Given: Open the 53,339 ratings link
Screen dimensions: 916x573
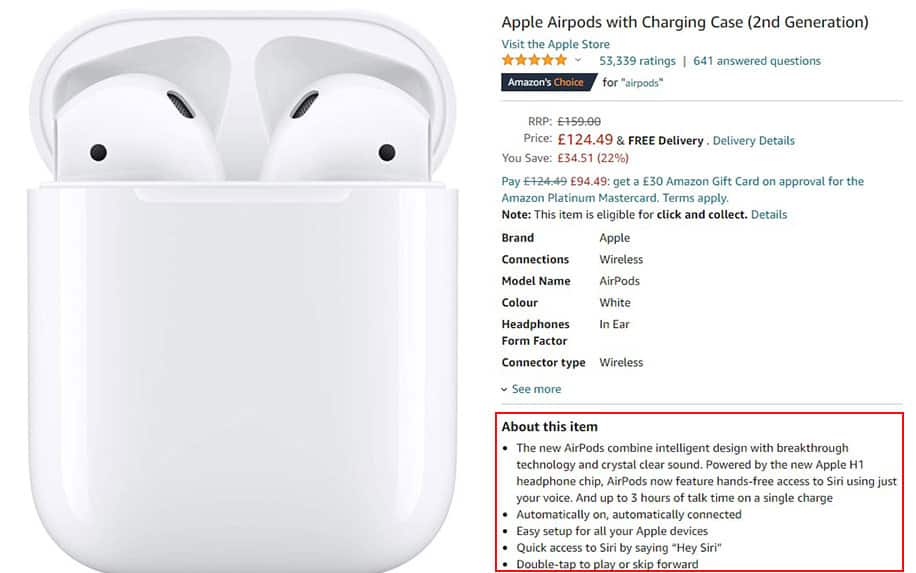Looking at the screenshot, I should (637, 61).
